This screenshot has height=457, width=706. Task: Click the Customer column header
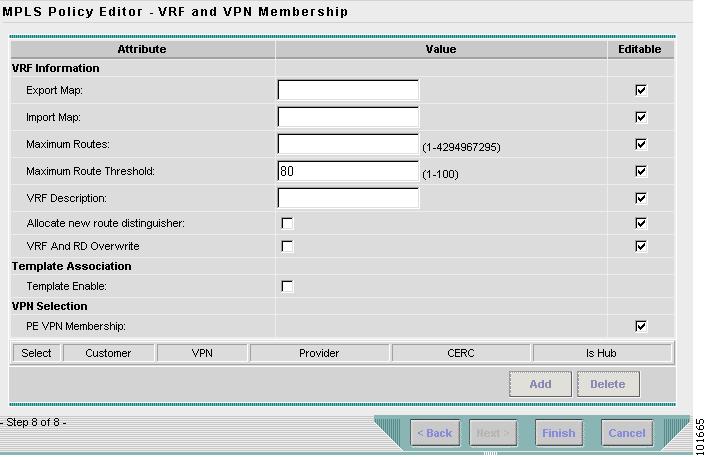pyautogui.click(x=108, y=353)
